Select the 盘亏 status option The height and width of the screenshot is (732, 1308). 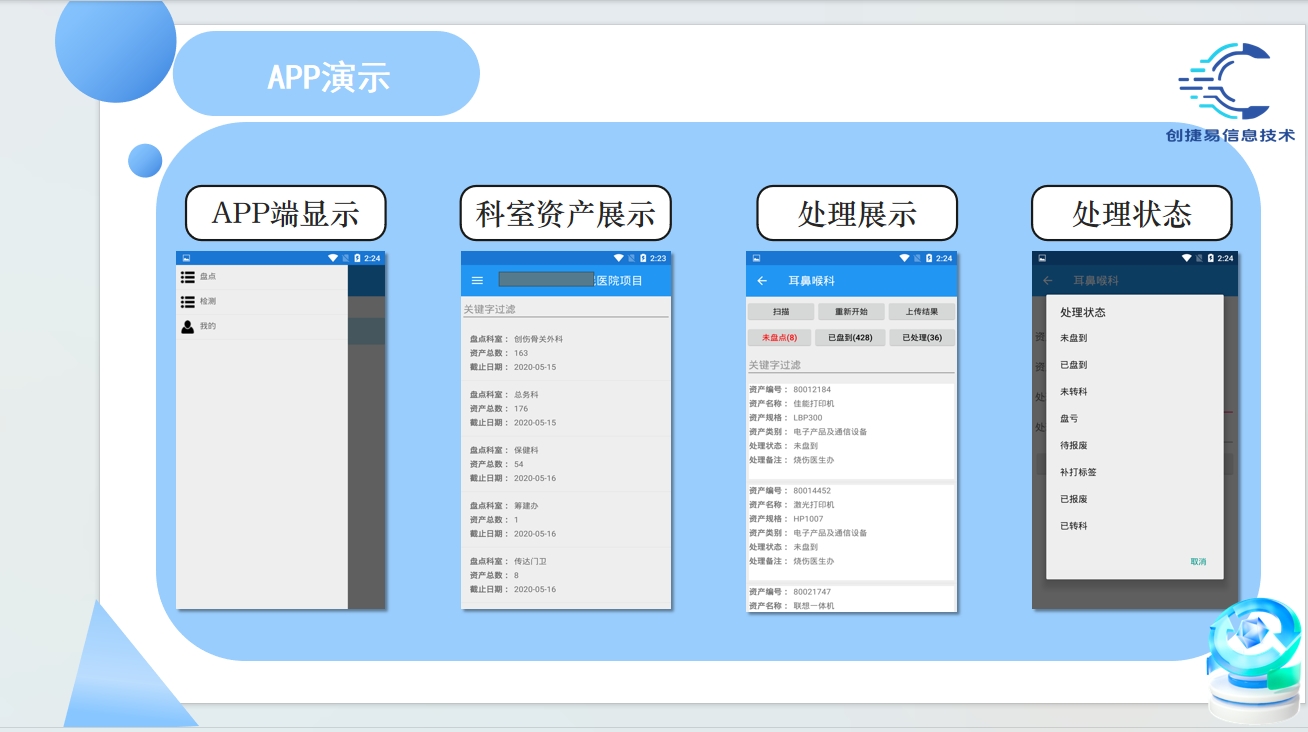(x=1069, y=419)
